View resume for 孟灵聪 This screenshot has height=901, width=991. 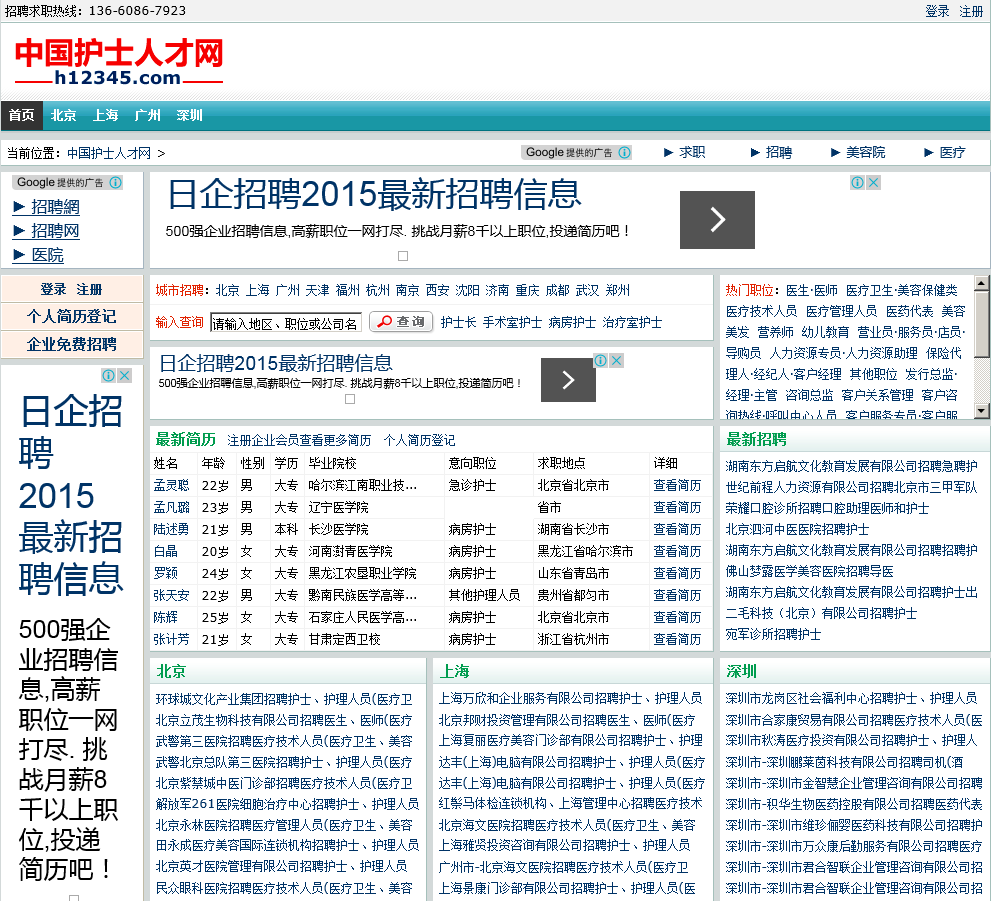tap(677, 485)
